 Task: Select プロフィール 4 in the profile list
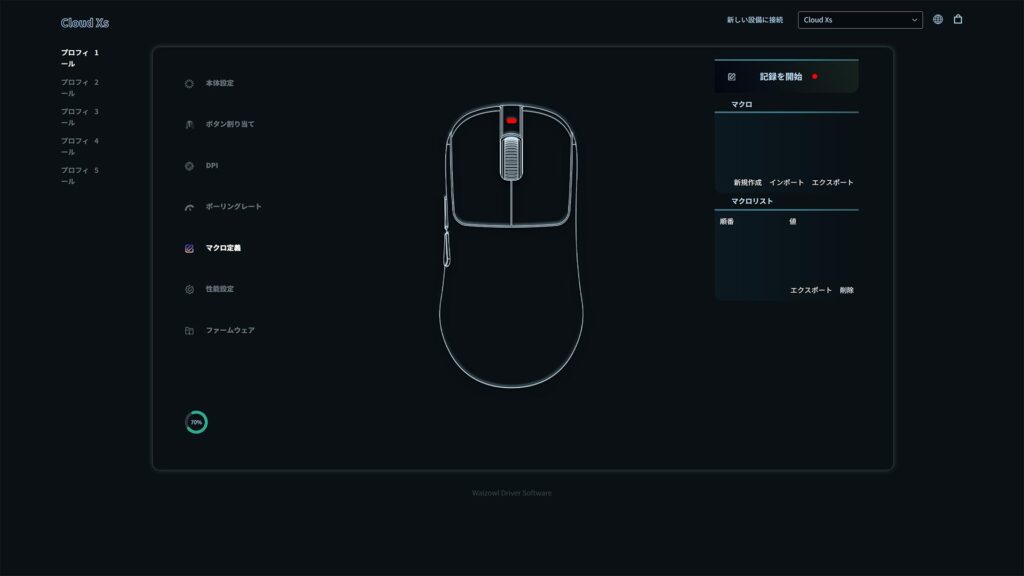[x=80, y=146]
